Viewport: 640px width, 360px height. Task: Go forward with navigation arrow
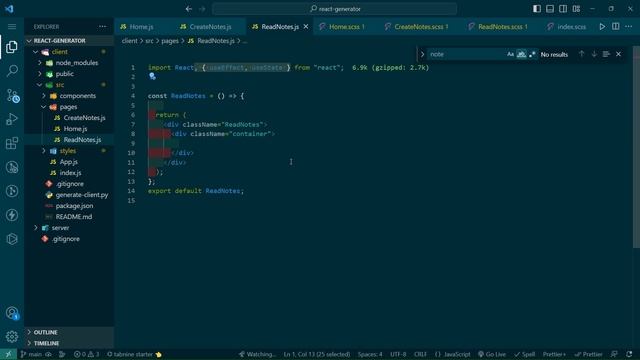click(202, 9)
